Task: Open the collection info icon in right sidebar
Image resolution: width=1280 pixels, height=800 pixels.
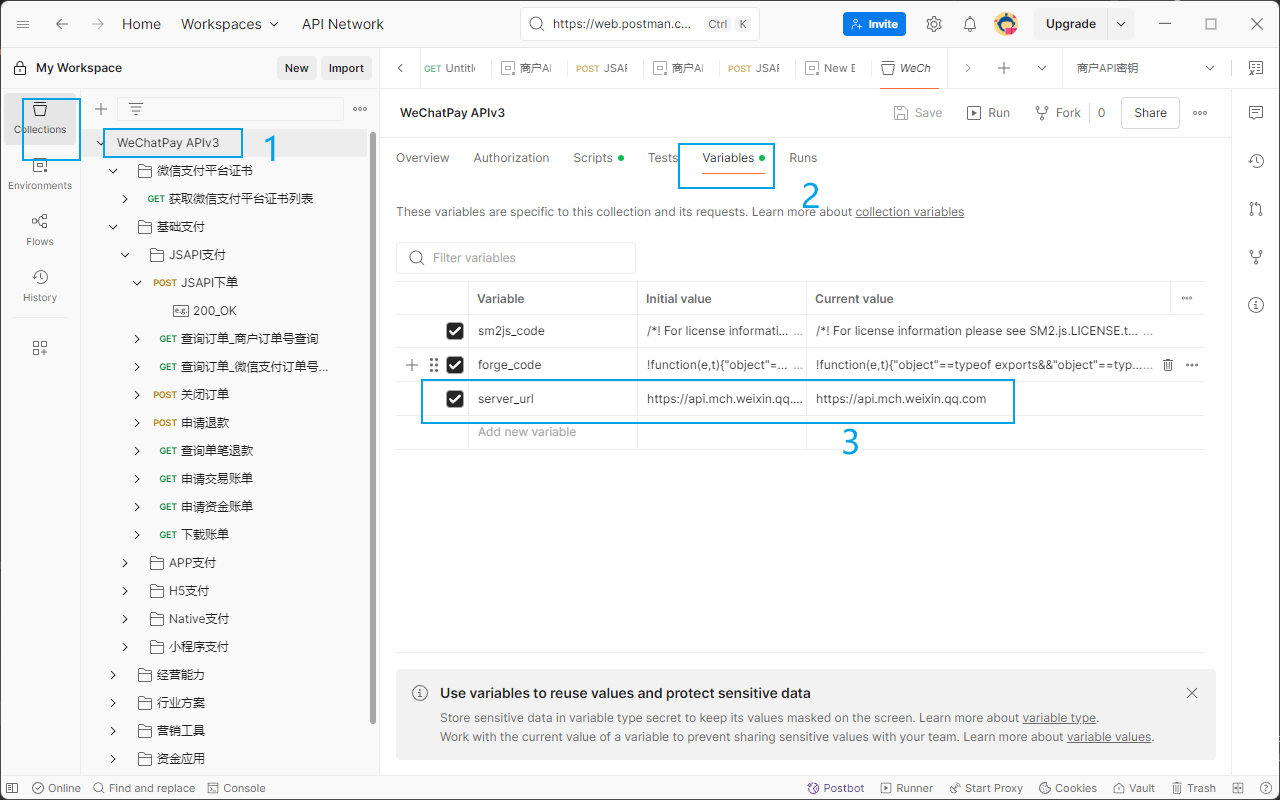Action: 1256,305
